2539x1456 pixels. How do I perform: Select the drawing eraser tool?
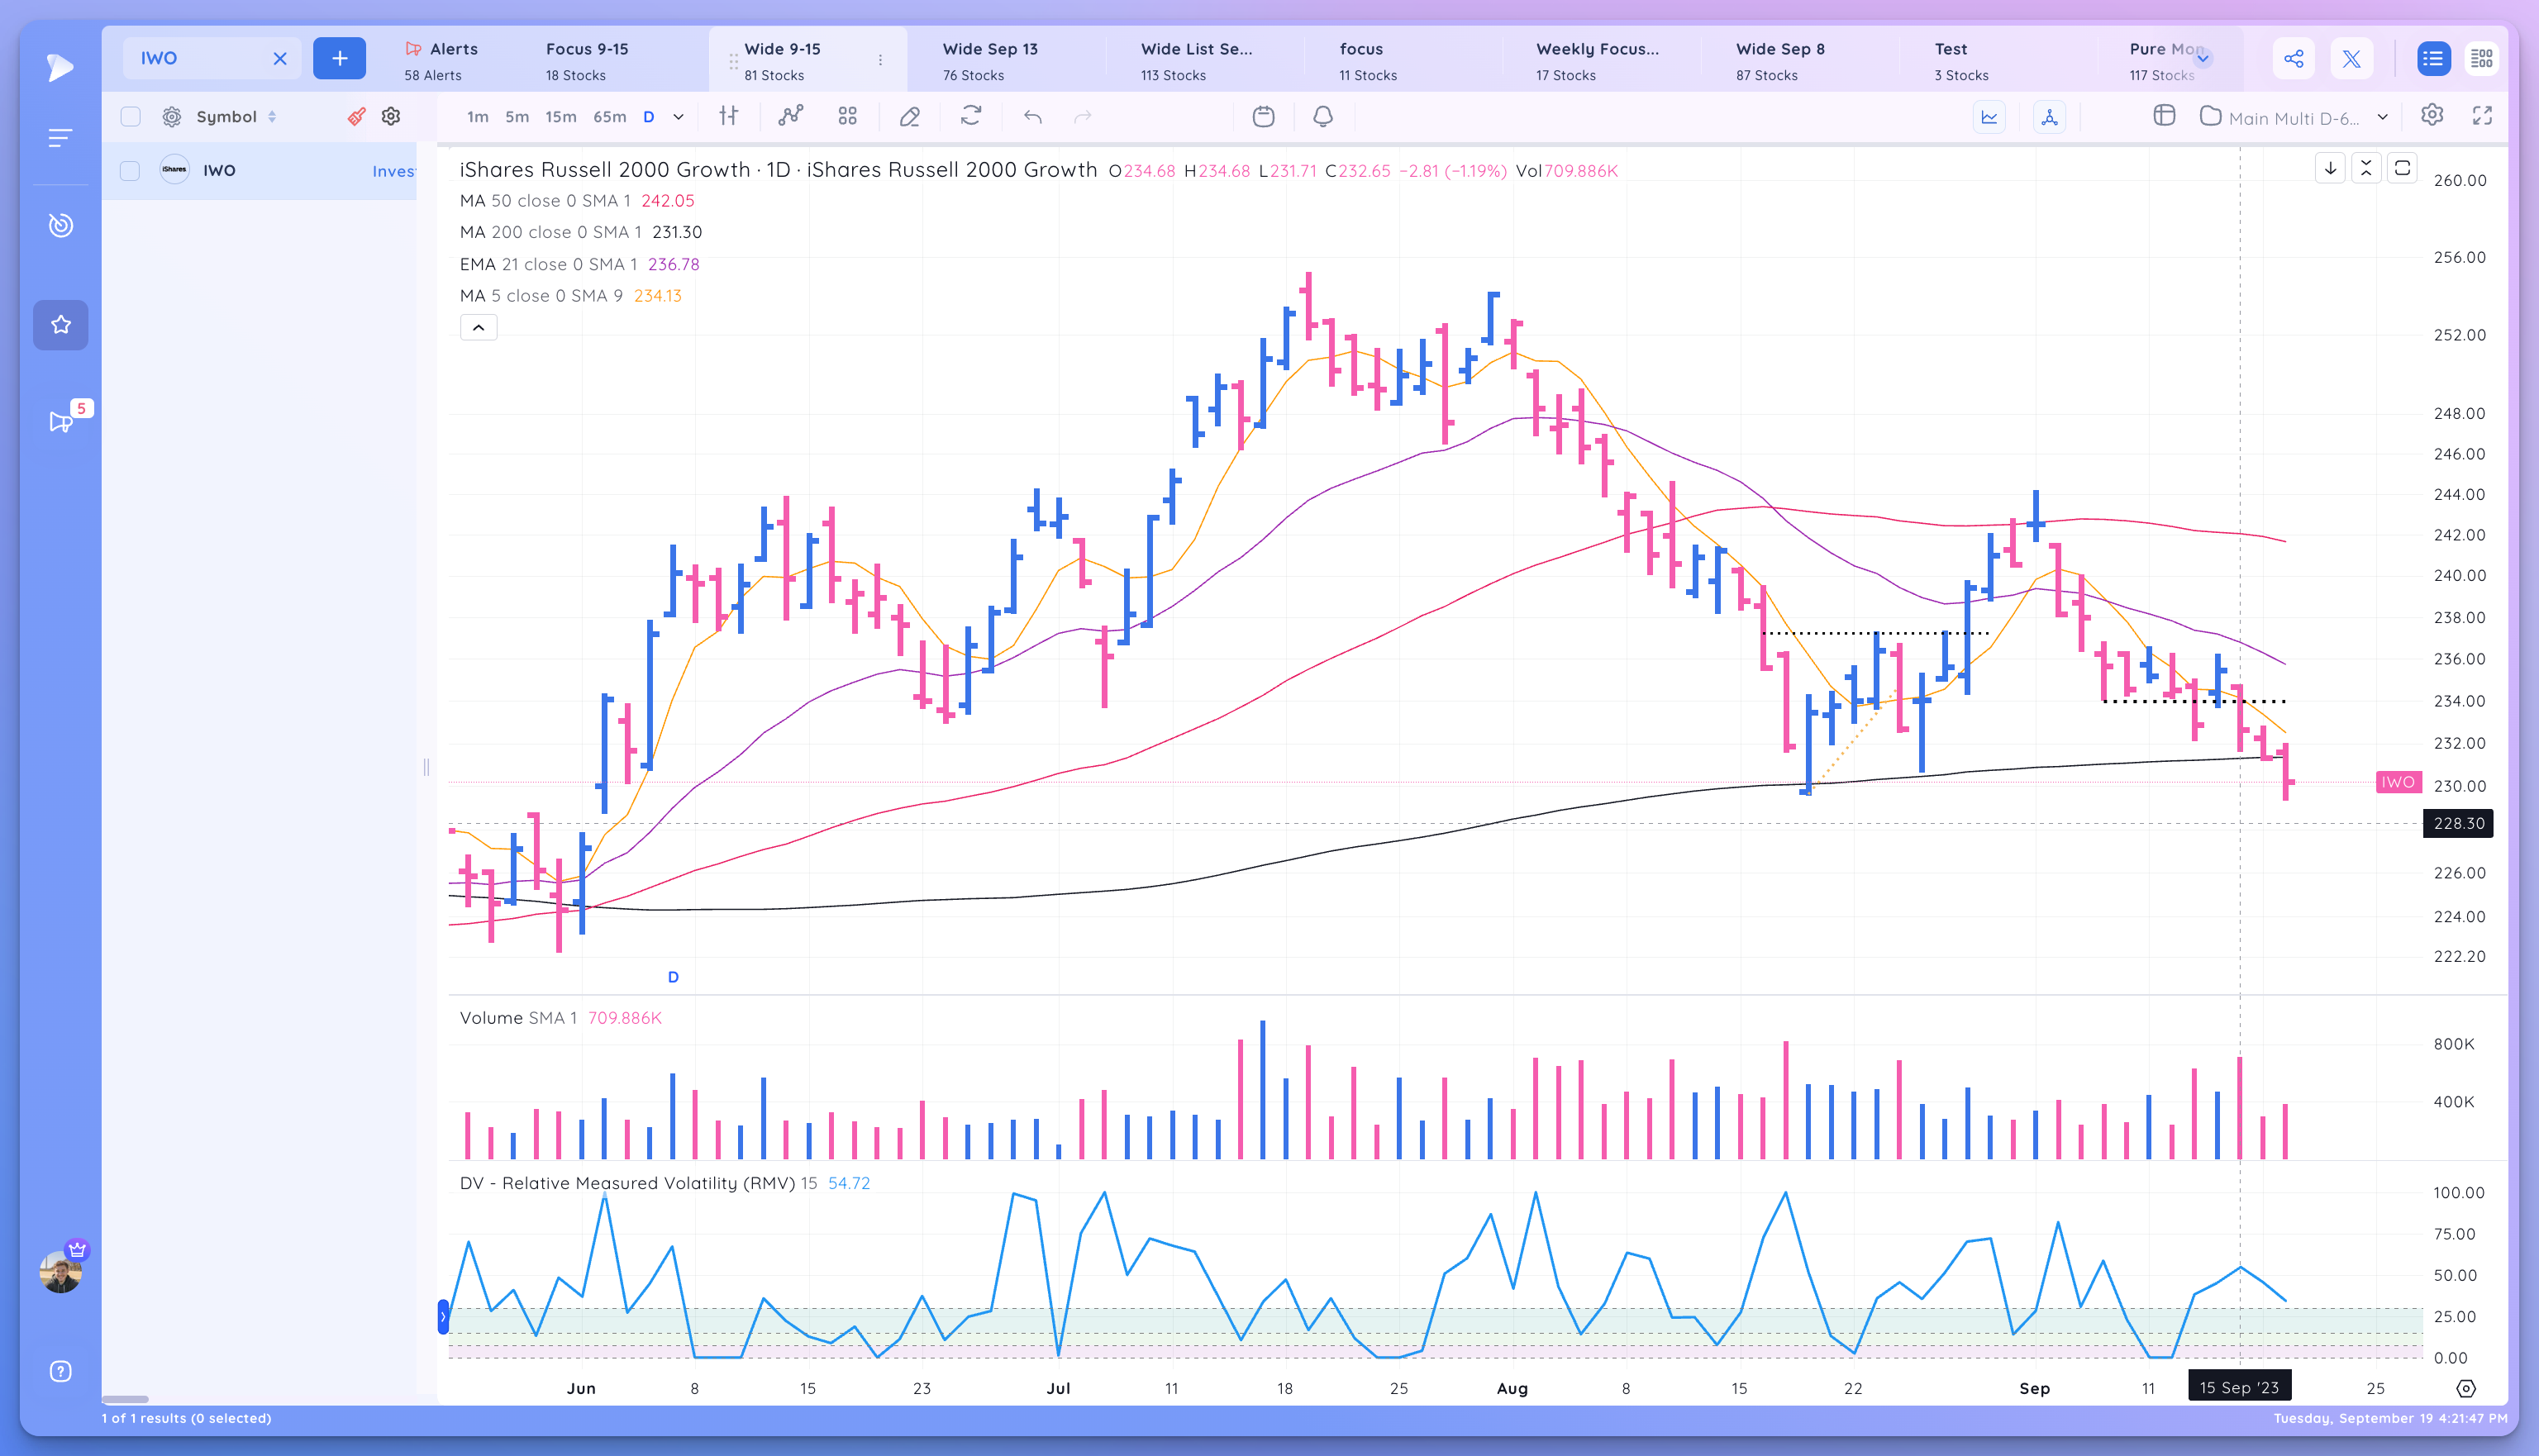(x=909, y=117)
